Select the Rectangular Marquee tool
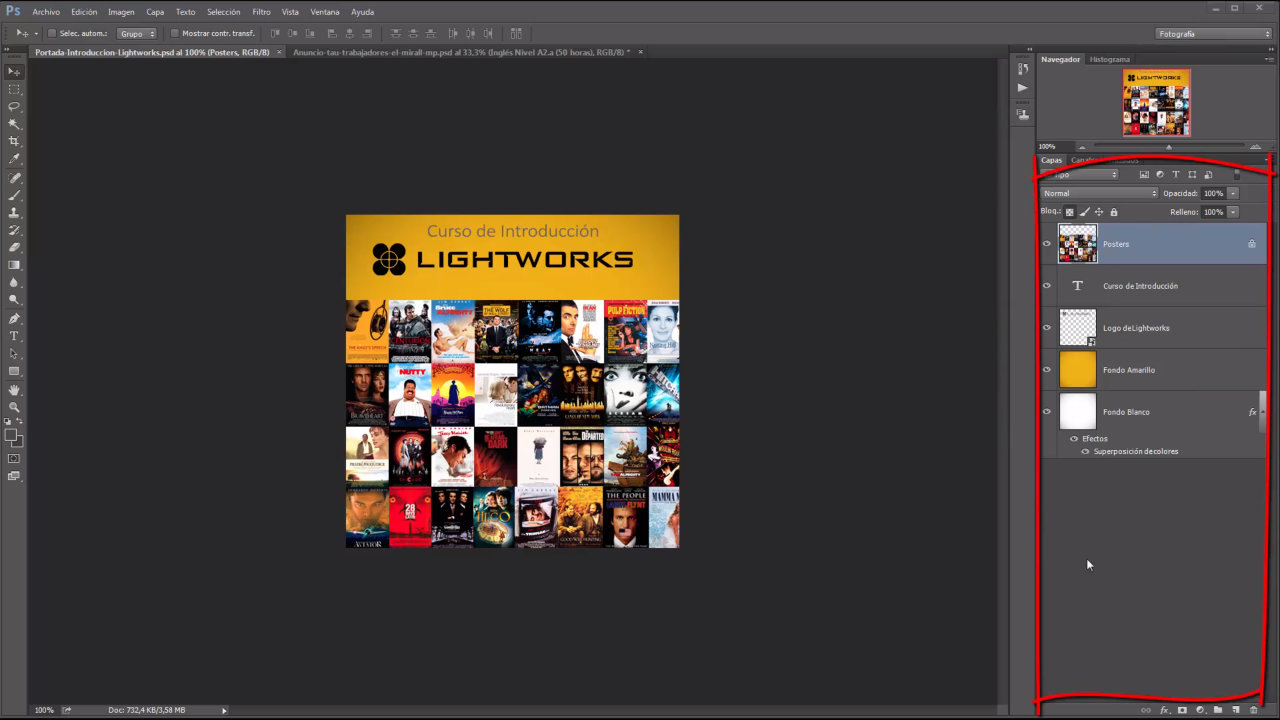This screenshot has height=720, width=1280. coord(14,89)
